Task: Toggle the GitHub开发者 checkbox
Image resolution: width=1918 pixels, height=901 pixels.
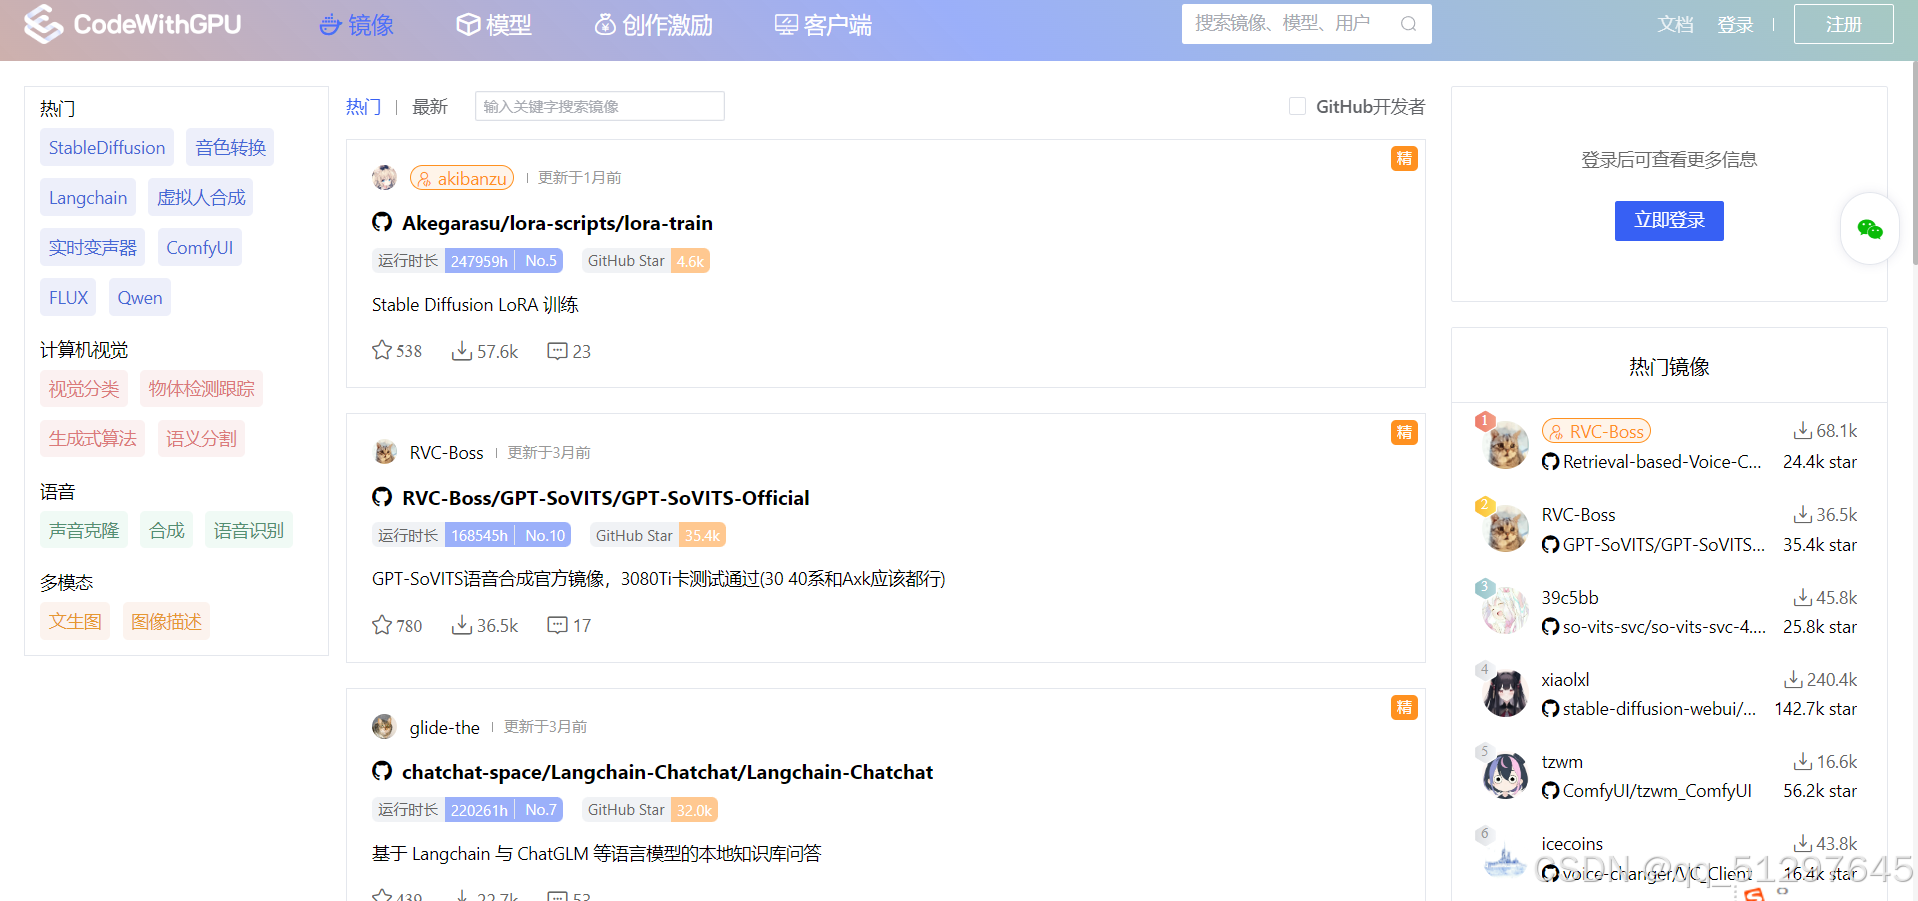Action: pyautogui.click(x=1297, y=106)
